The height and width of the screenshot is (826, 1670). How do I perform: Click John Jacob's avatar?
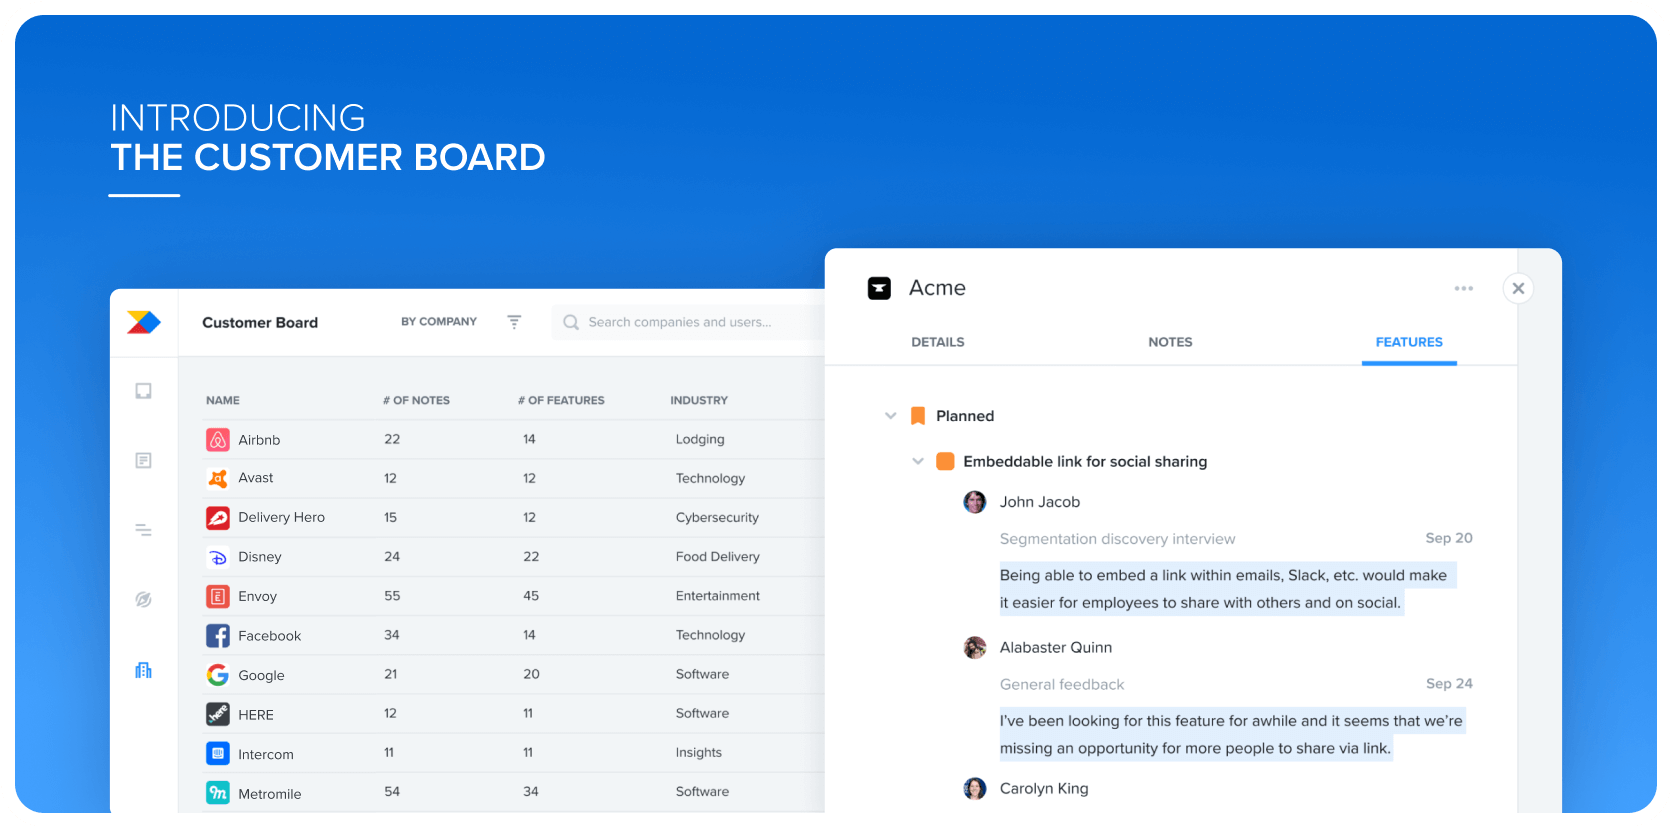point(975,502)
